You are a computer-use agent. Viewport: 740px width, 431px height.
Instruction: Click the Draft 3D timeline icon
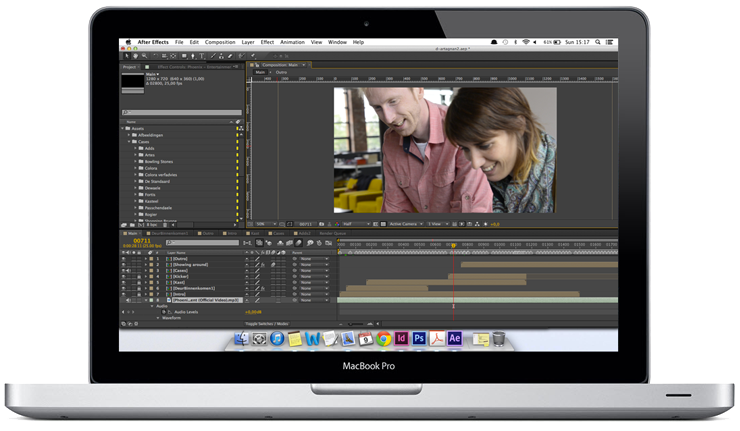268,243
